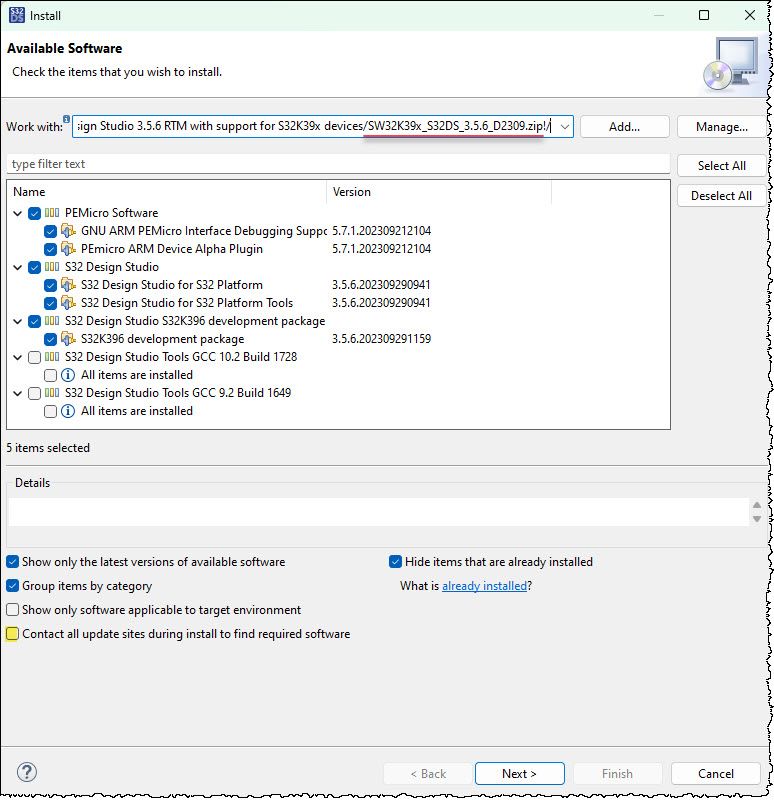Click the type filter text field
The height and width of the screenshot is (800, 774).
coord(338,164)
